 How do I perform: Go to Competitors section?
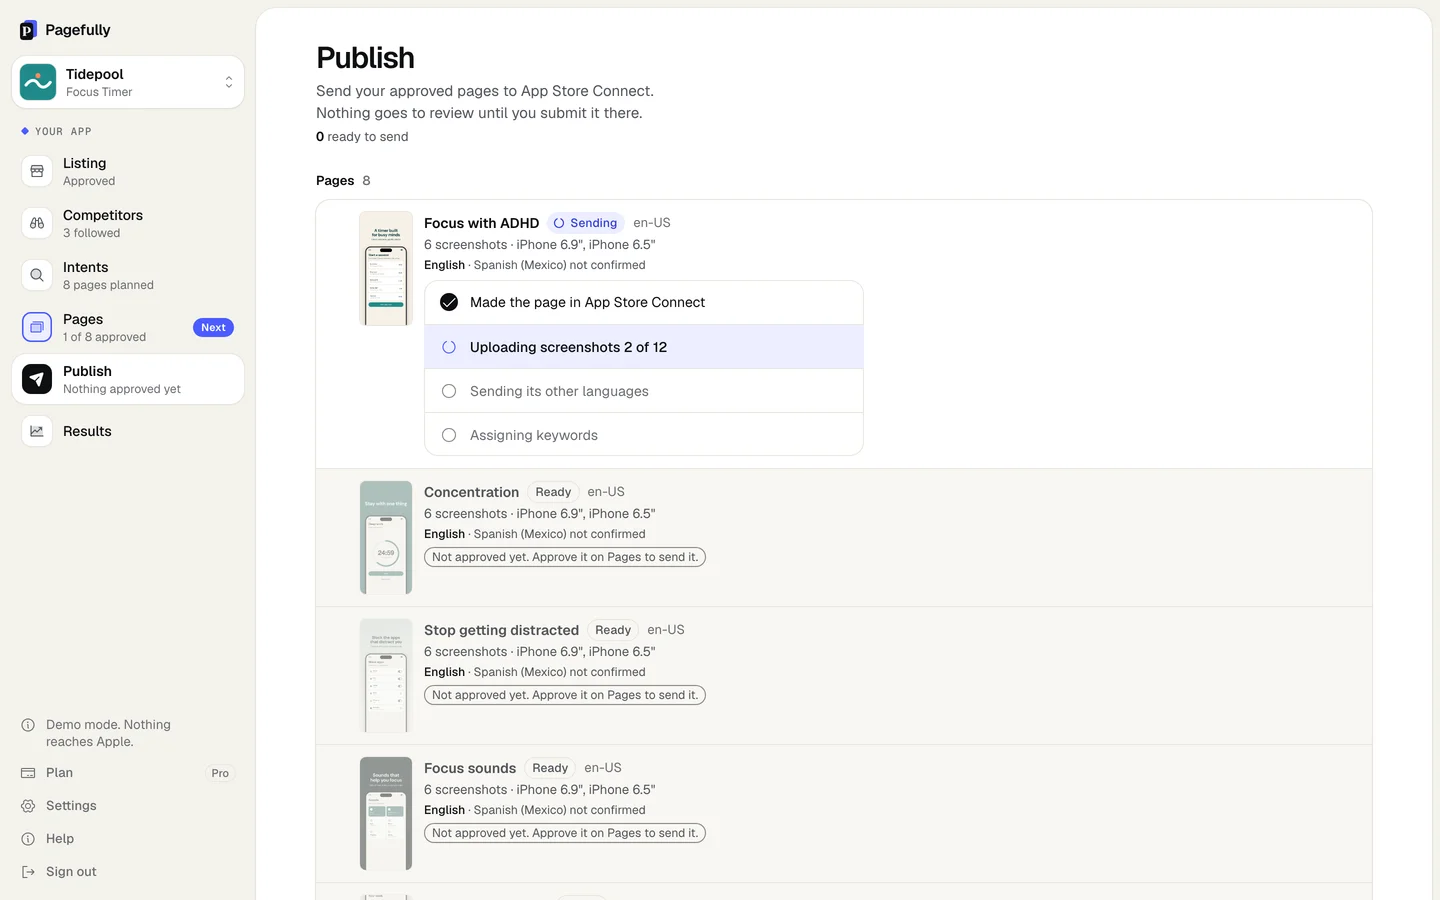(x=128, y=223)
